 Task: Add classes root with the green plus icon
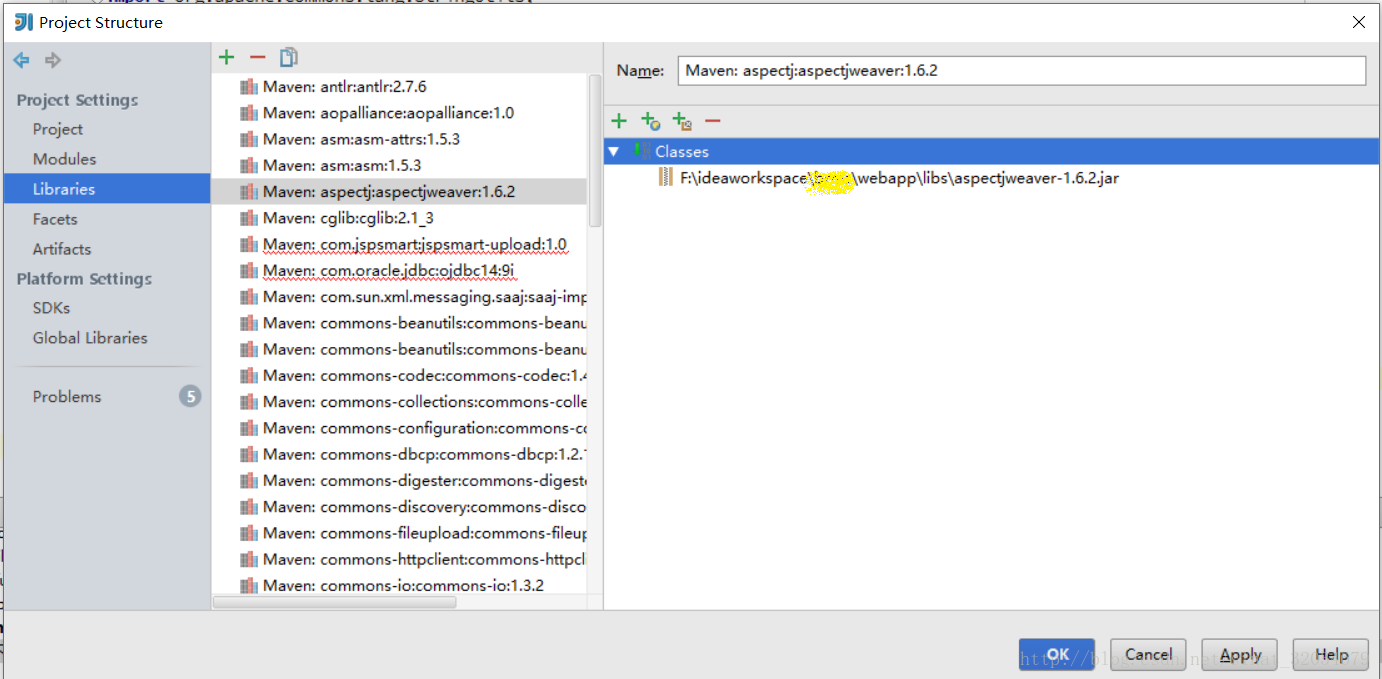(x=619, y=121)
